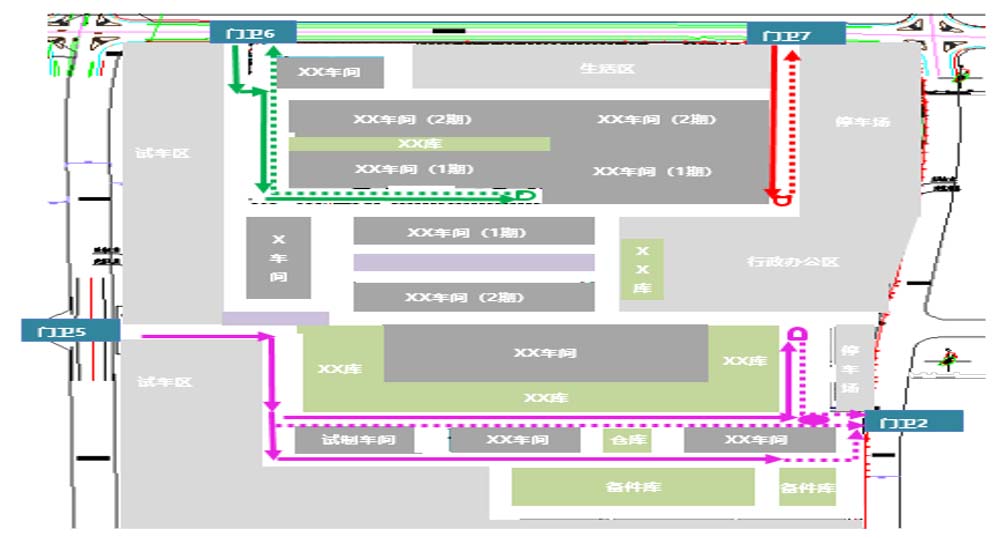The height and width of the screenshot is (538, 995).
Task: Click the vertical XX库 block beside 行政办公区
Action: [x=642, y=269]
